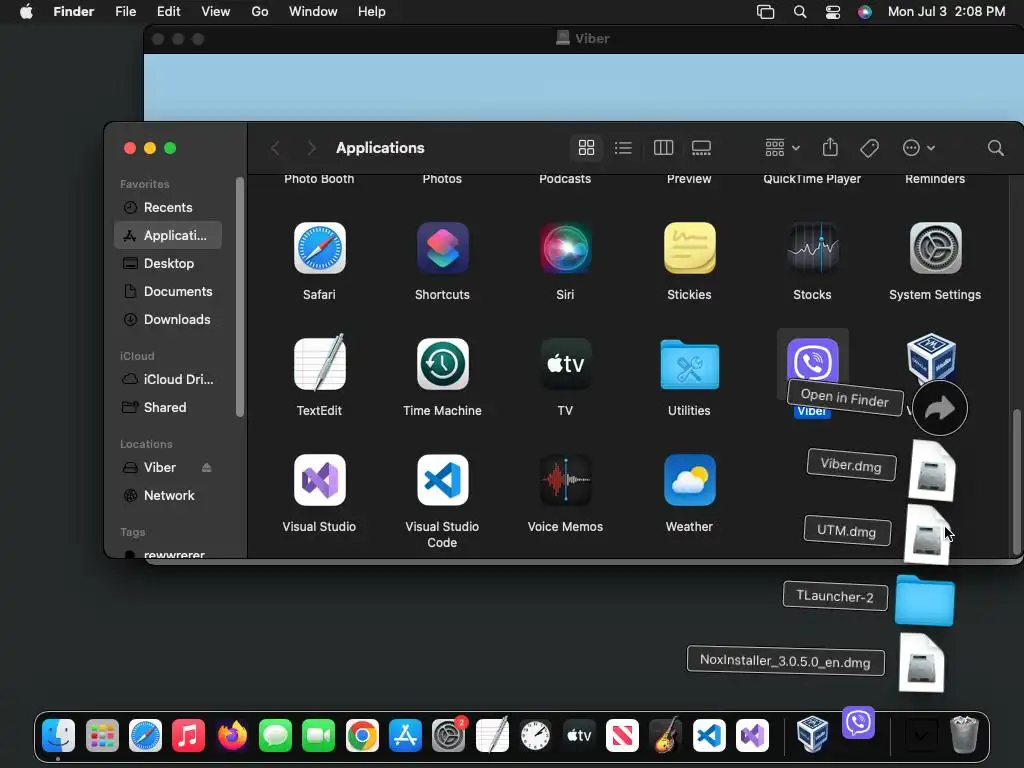
Task: Open the group-by dropdown in Finder toolbar
Action: coord(782,148)
